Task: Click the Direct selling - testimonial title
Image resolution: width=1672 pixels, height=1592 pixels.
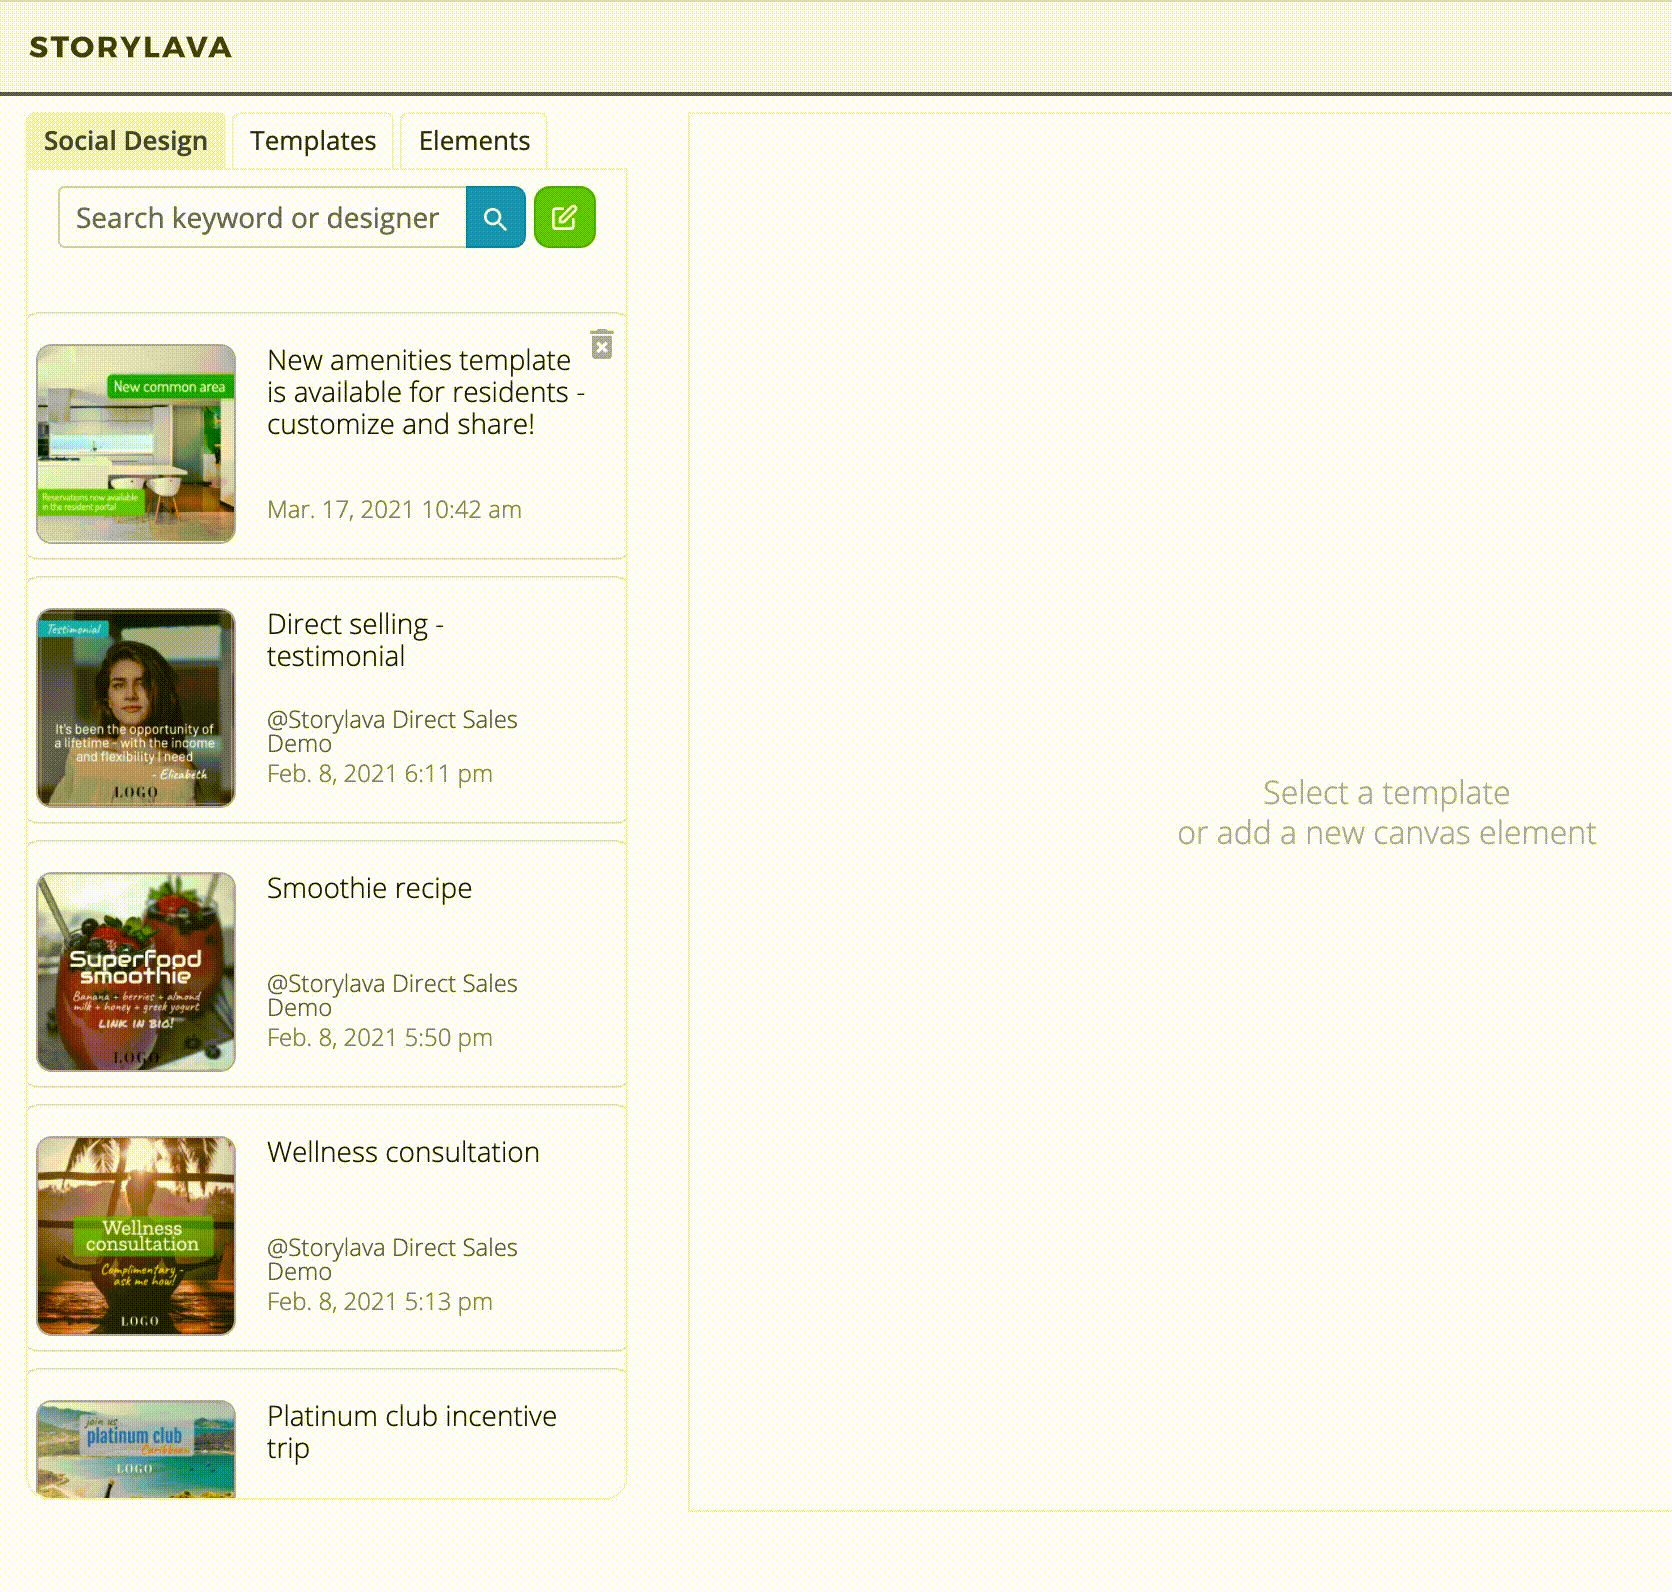Action: point(355,640)
